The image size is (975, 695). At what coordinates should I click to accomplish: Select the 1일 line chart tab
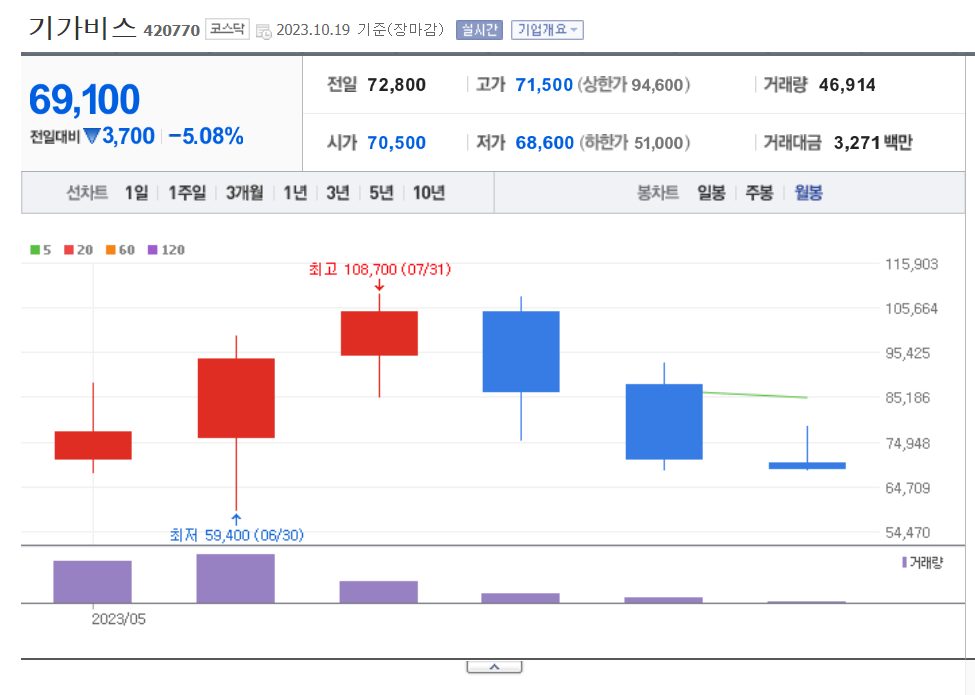(137, 193)
